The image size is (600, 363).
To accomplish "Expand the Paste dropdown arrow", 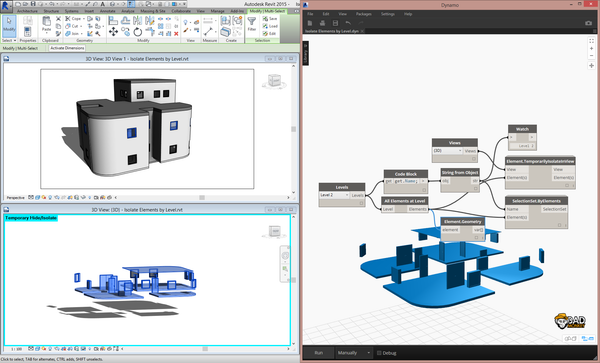I will pos(46,32).
